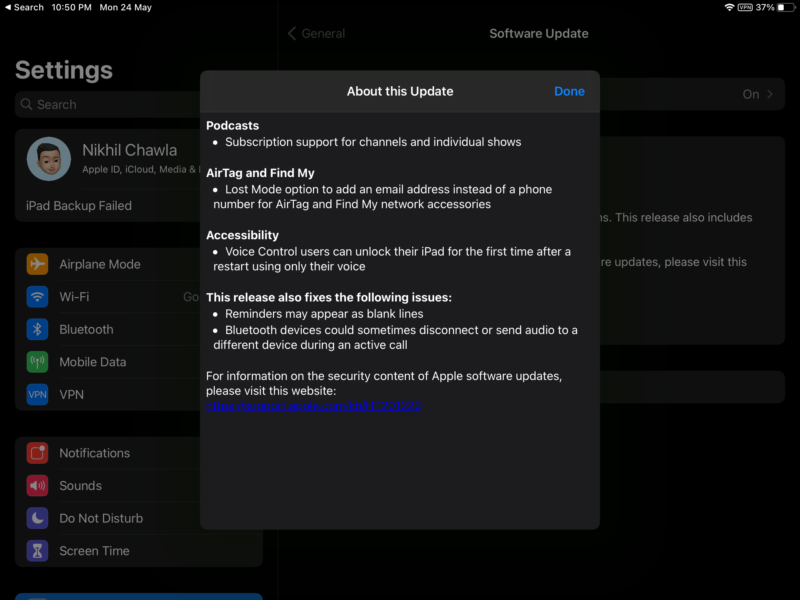800x600 pixels.
Task: Tap the About this Update title
Action: [400, 91]
